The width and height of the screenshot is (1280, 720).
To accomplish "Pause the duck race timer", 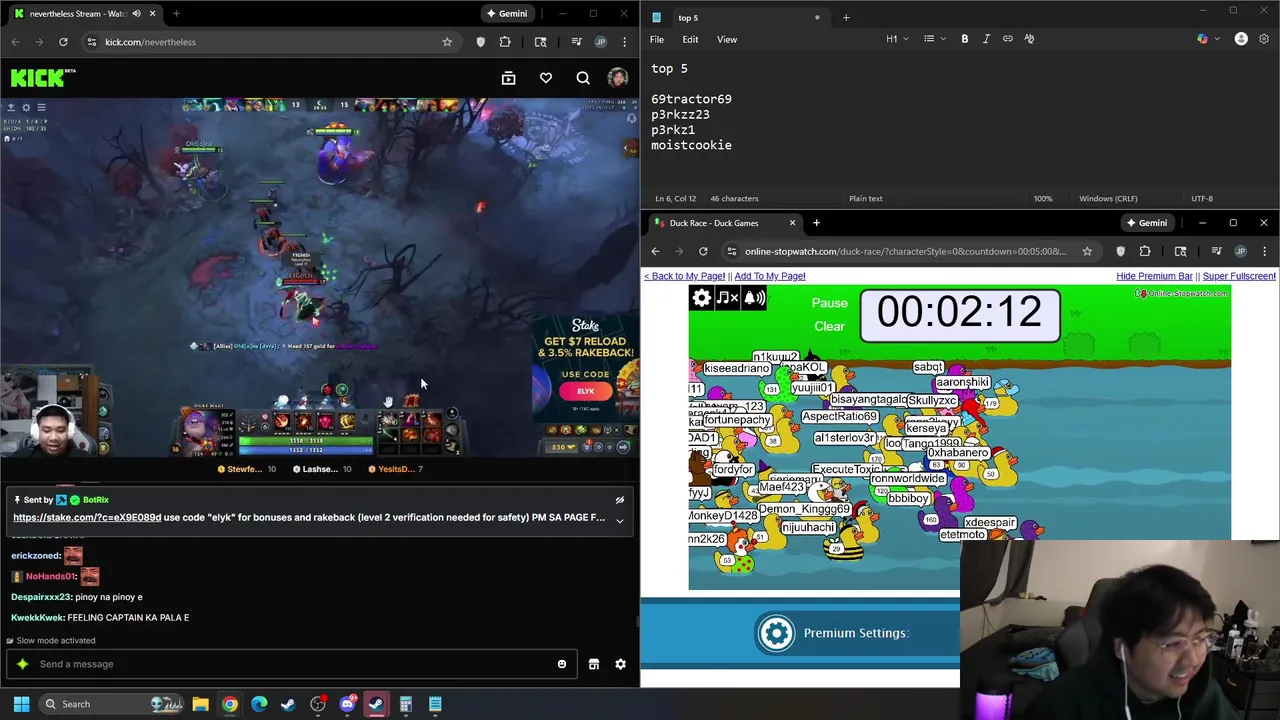I will click(829, 303).
